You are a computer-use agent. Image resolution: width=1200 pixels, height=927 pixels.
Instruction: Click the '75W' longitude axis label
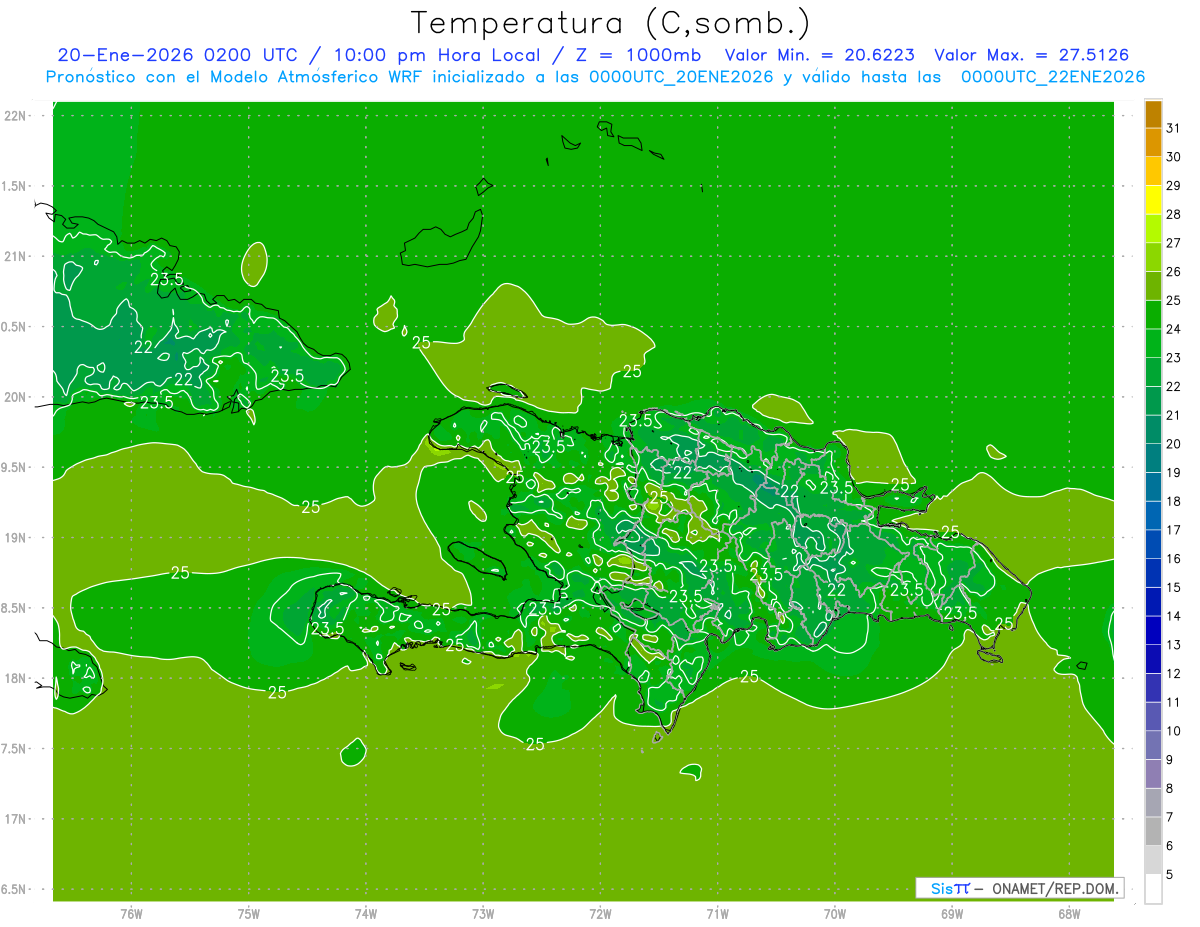point(249,914)
